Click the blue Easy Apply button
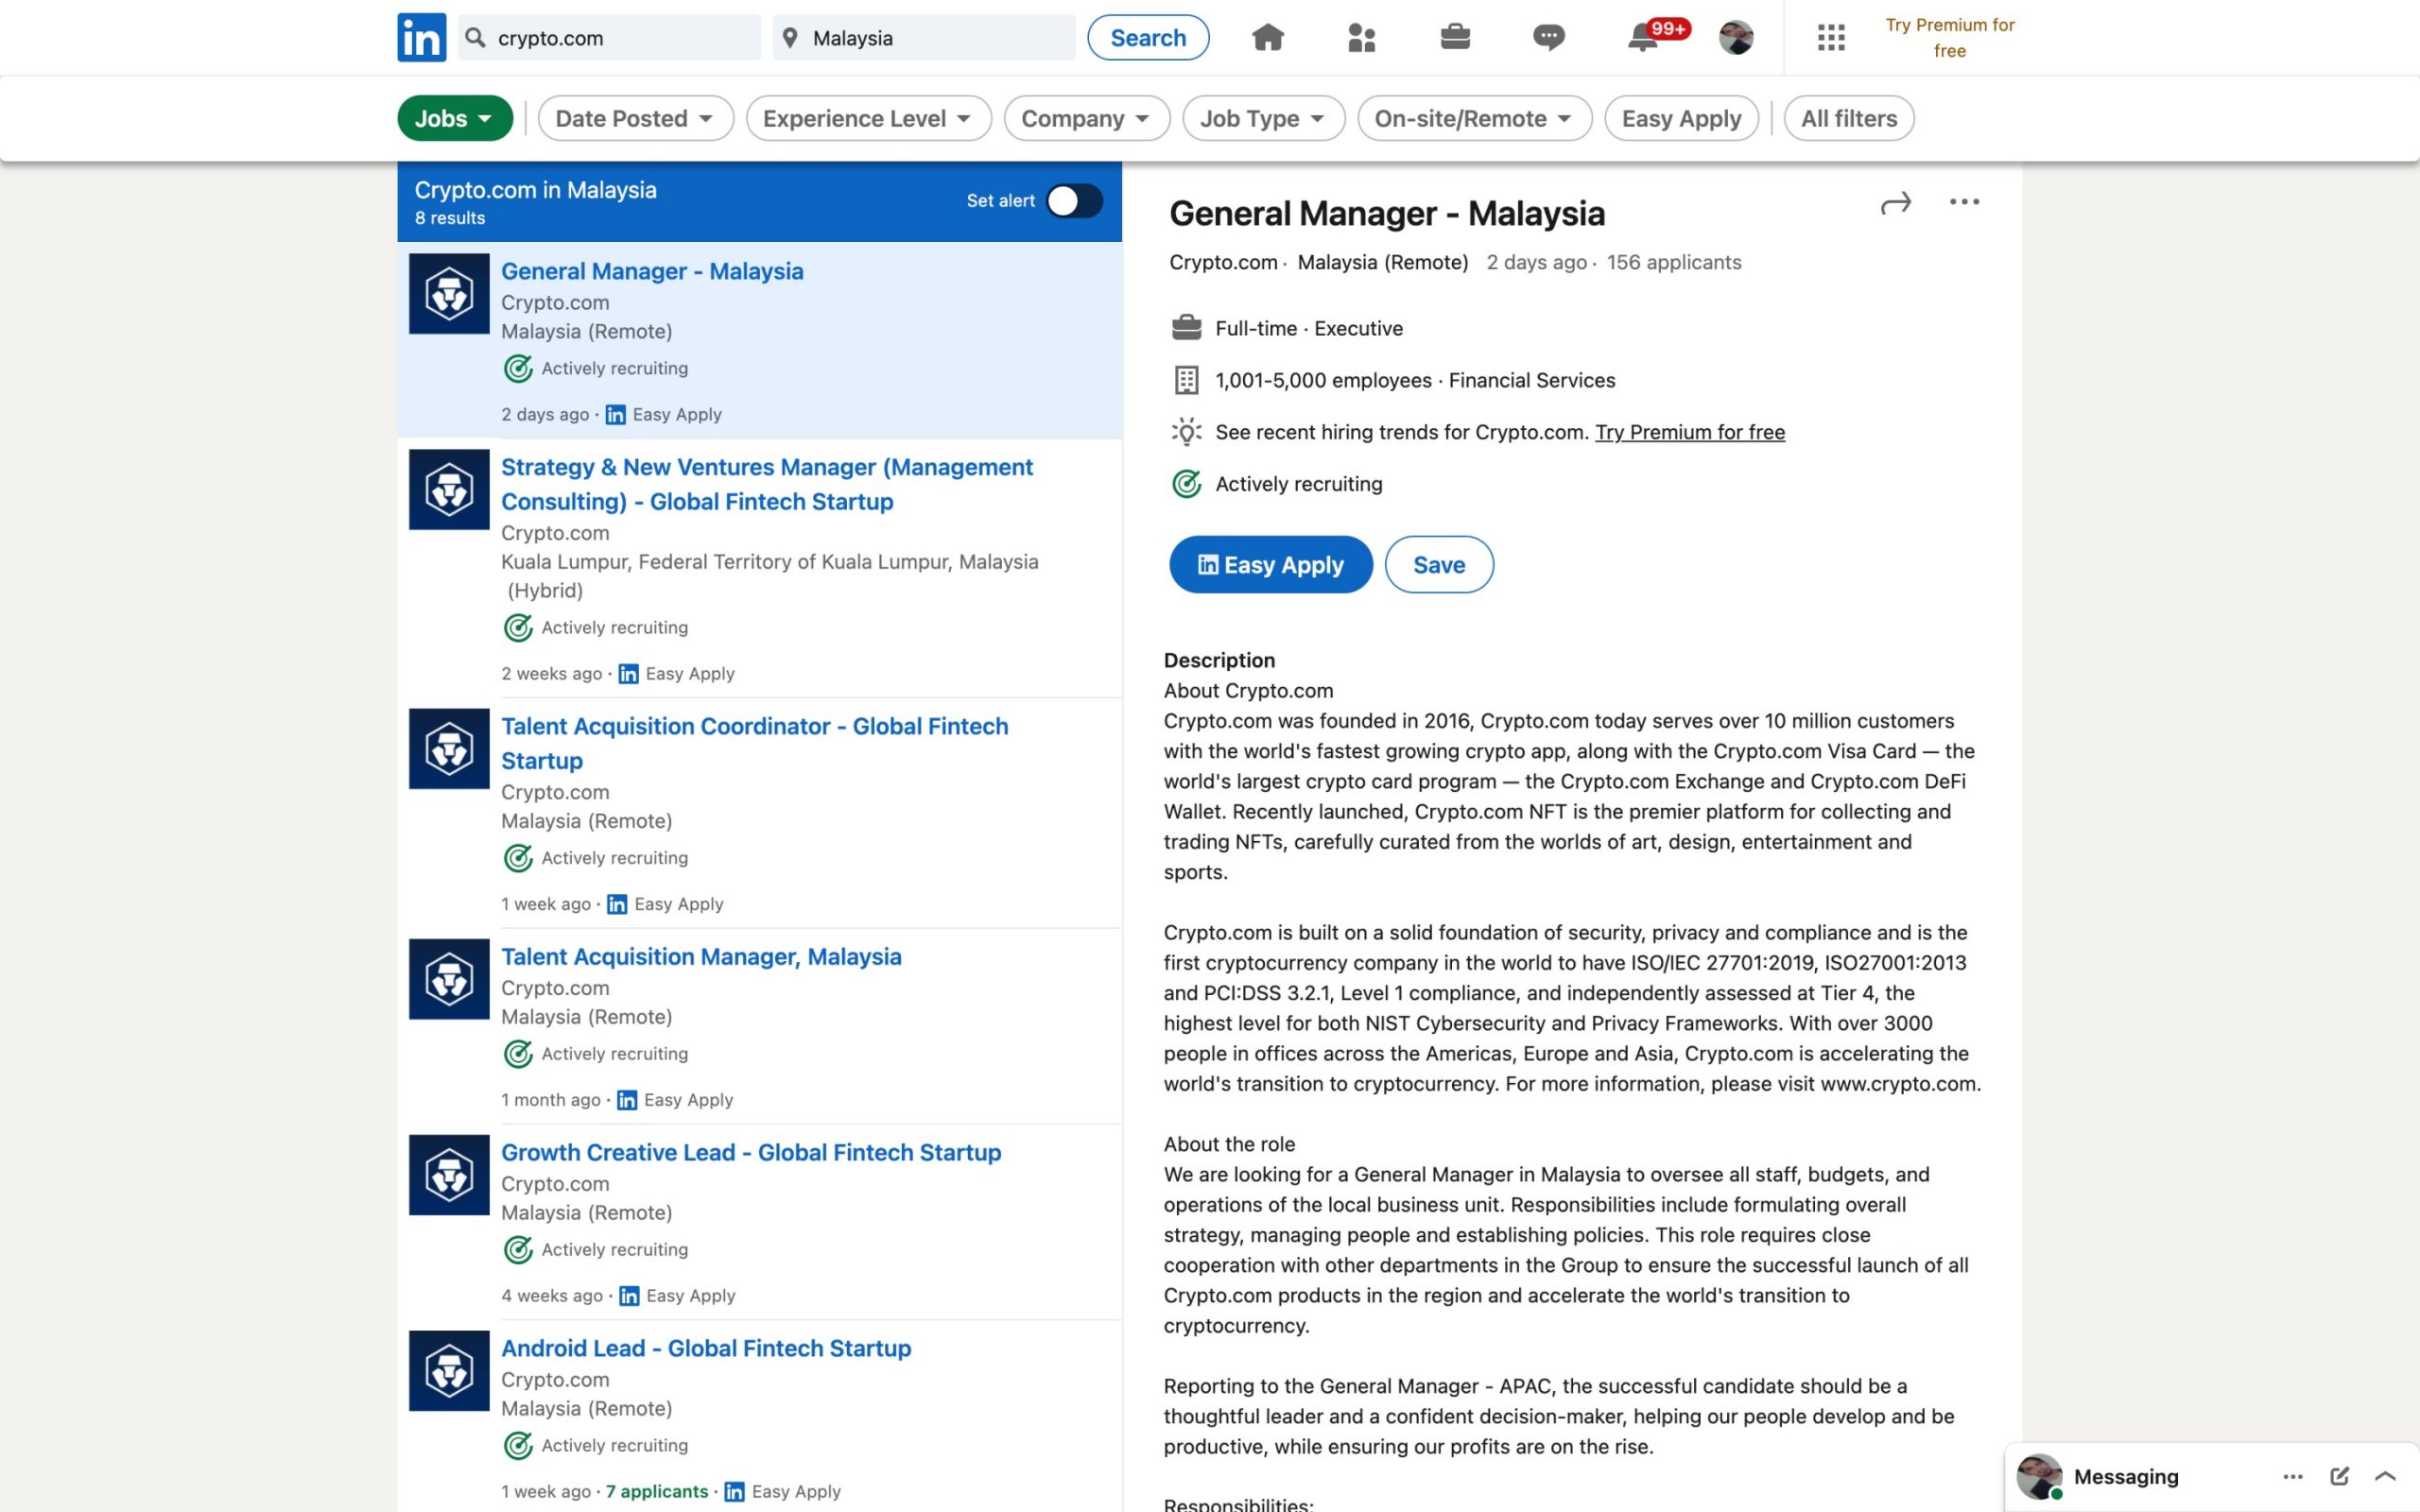The width and height of the screenshot is (2420, 1512). [x=1270, y=565]
